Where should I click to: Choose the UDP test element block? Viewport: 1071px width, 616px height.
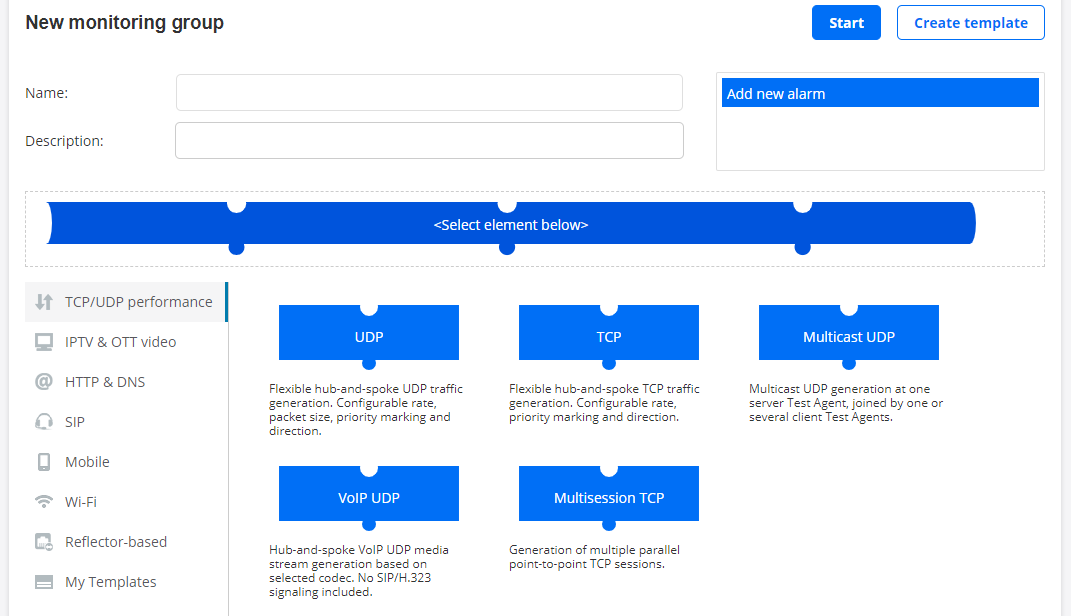(368, 337)
